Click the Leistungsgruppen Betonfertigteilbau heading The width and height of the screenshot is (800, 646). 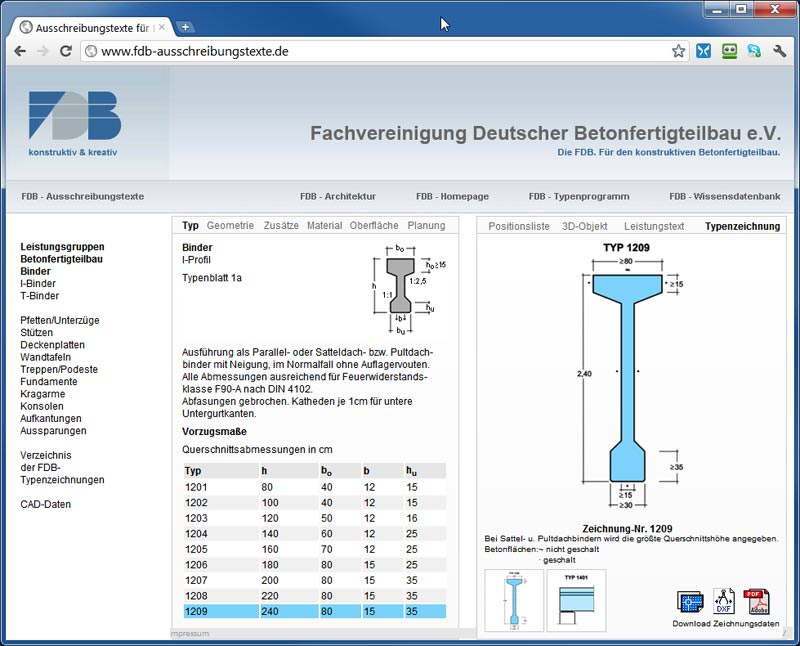62,253
